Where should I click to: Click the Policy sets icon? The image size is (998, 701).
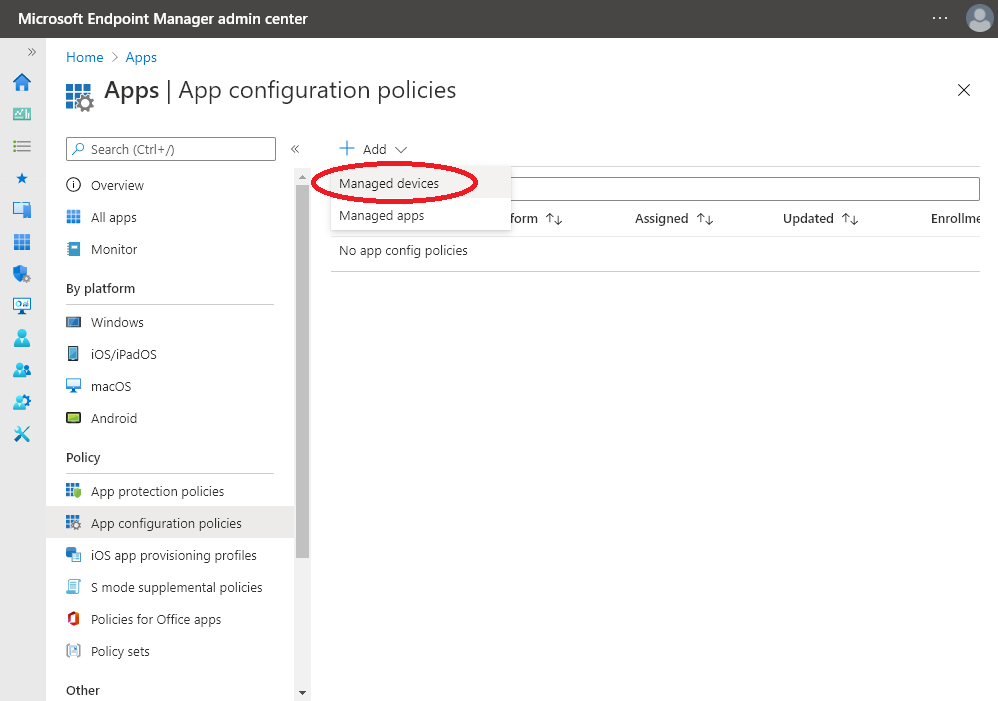coord(74,651)
